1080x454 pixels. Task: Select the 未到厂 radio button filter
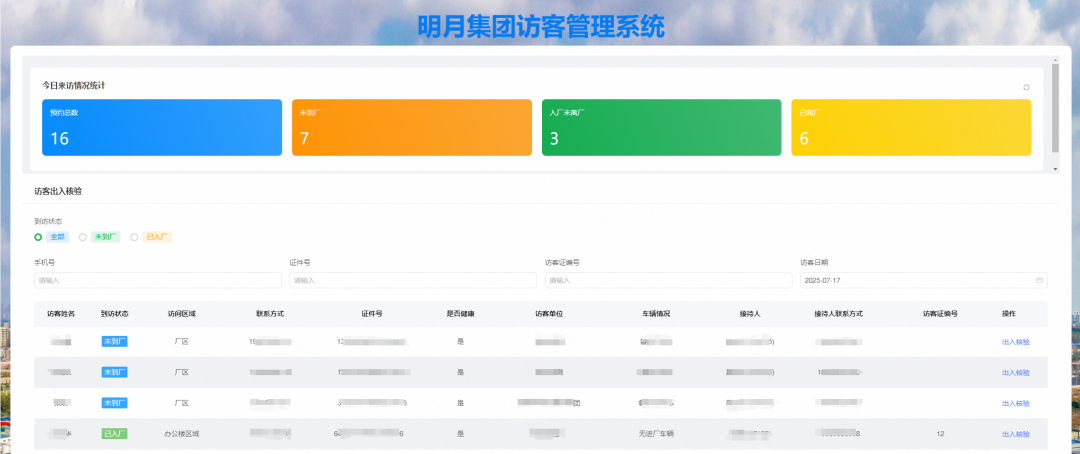coord(83,237)
